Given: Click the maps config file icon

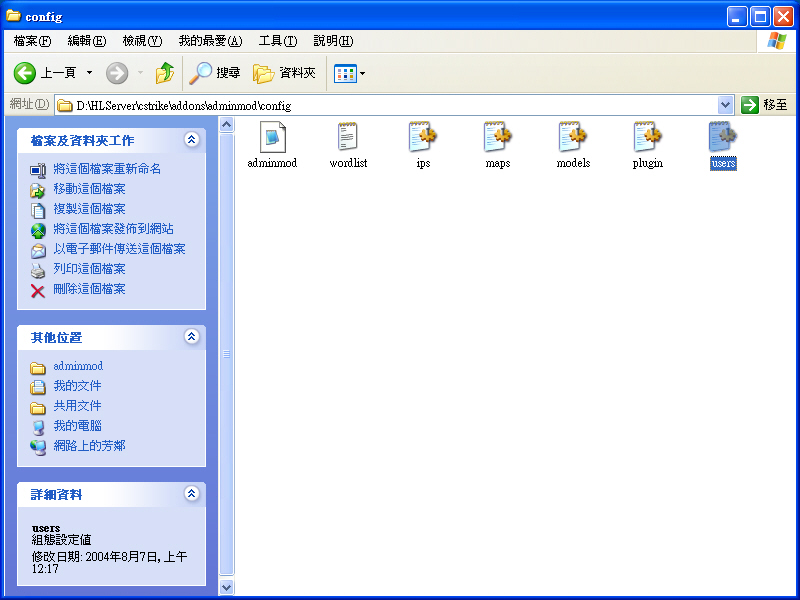Looking at the screenshot, I should (498, 137).
